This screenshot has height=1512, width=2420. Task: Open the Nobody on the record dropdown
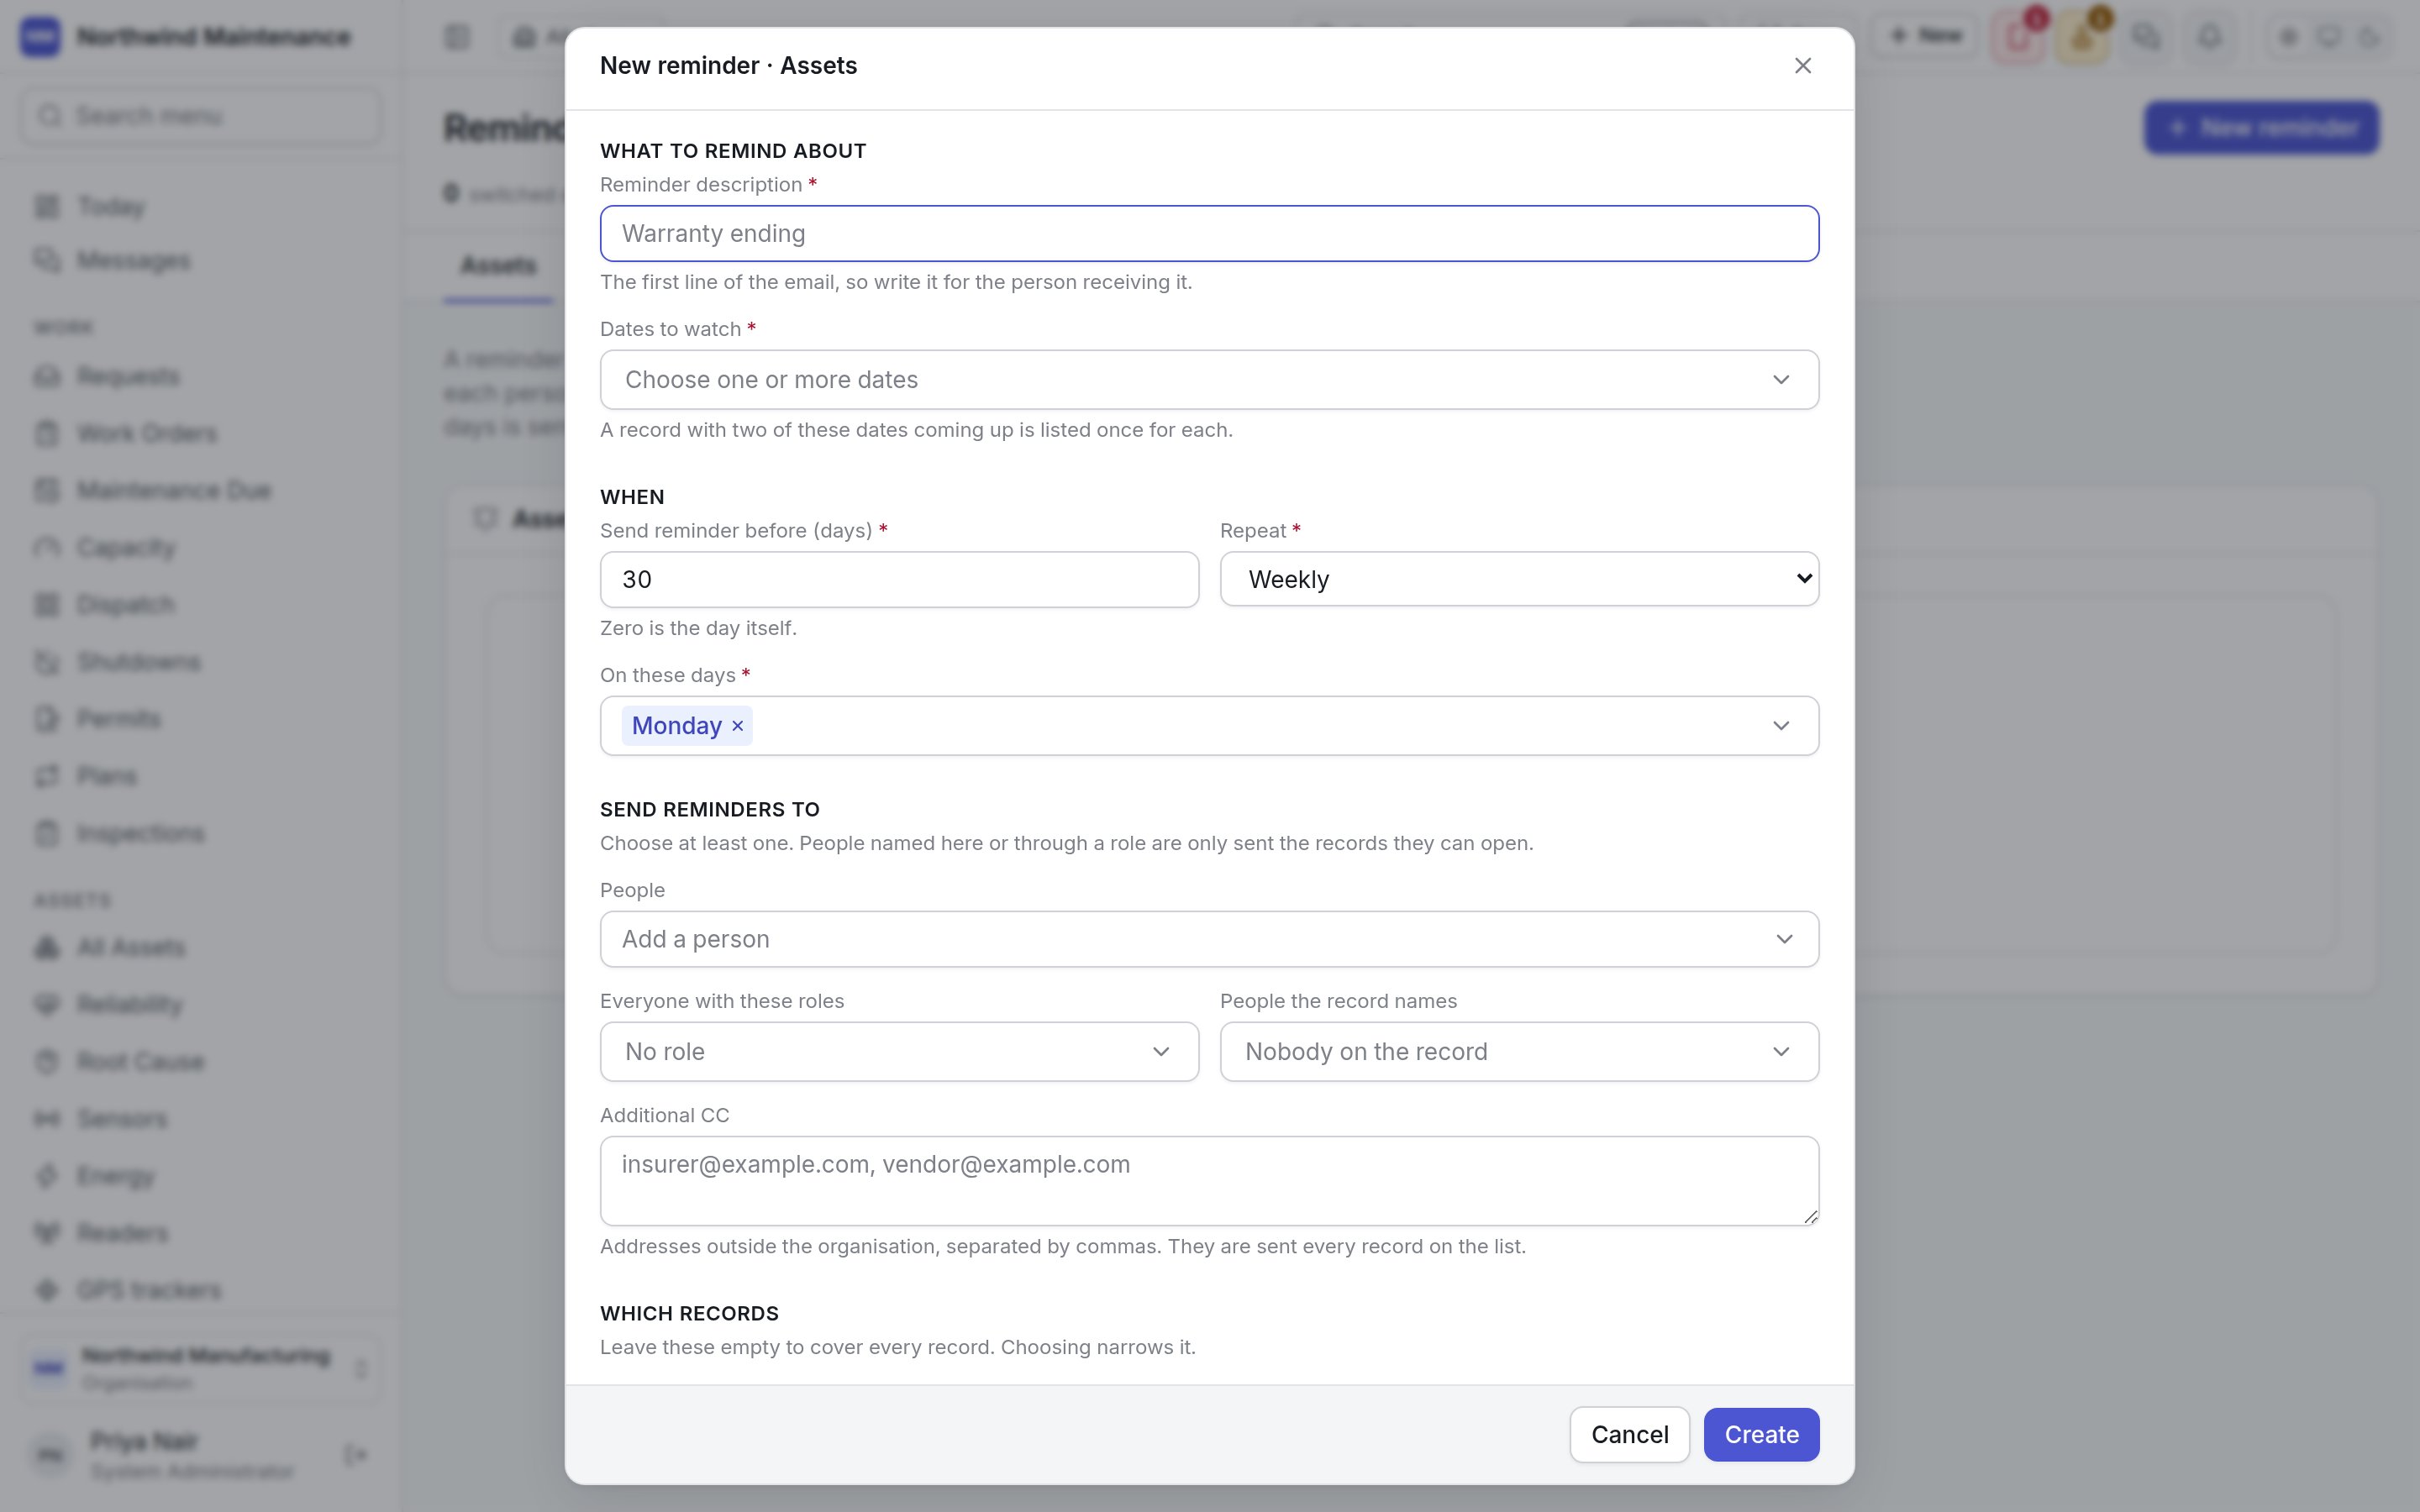[1519, 1052]
